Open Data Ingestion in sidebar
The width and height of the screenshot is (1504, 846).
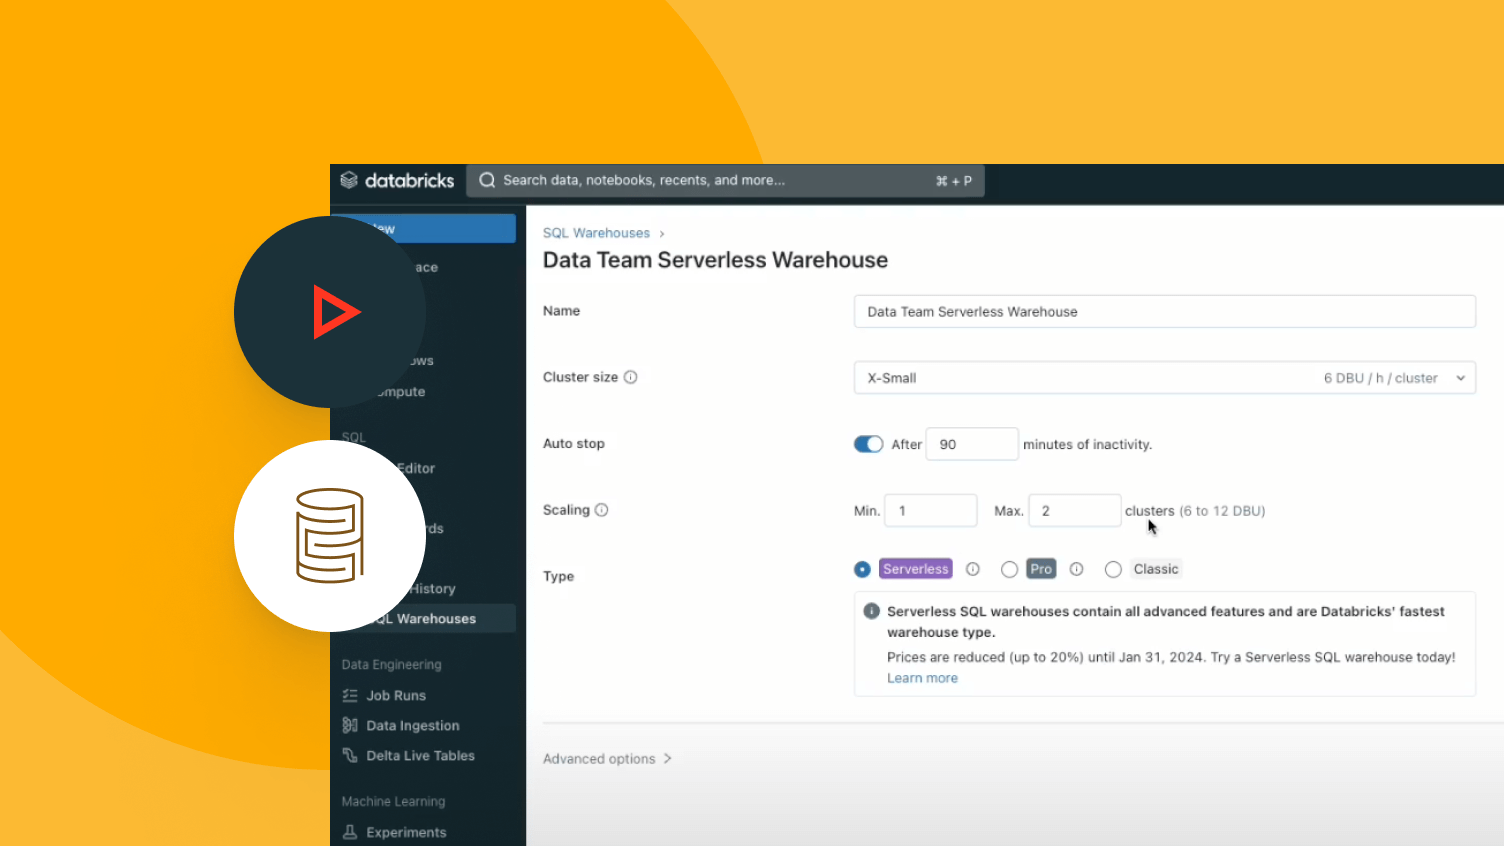click(412, 725)
